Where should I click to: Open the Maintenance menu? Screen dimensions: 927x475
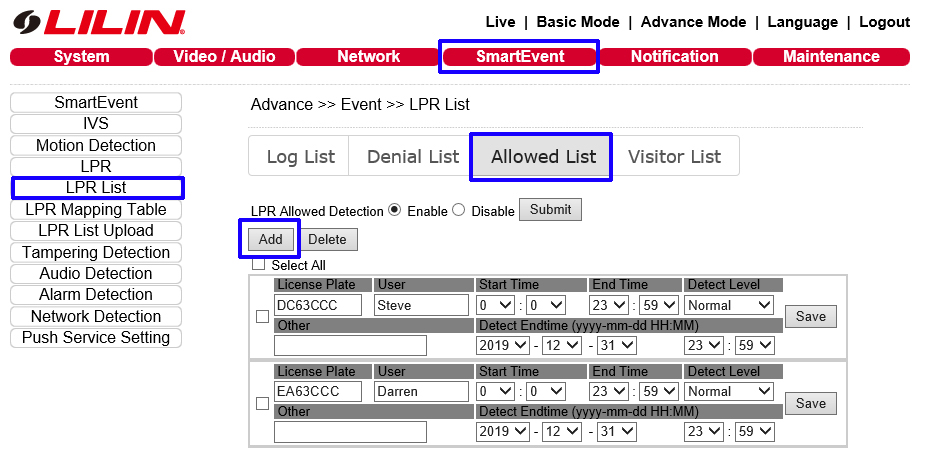click(x=831, y=57)
